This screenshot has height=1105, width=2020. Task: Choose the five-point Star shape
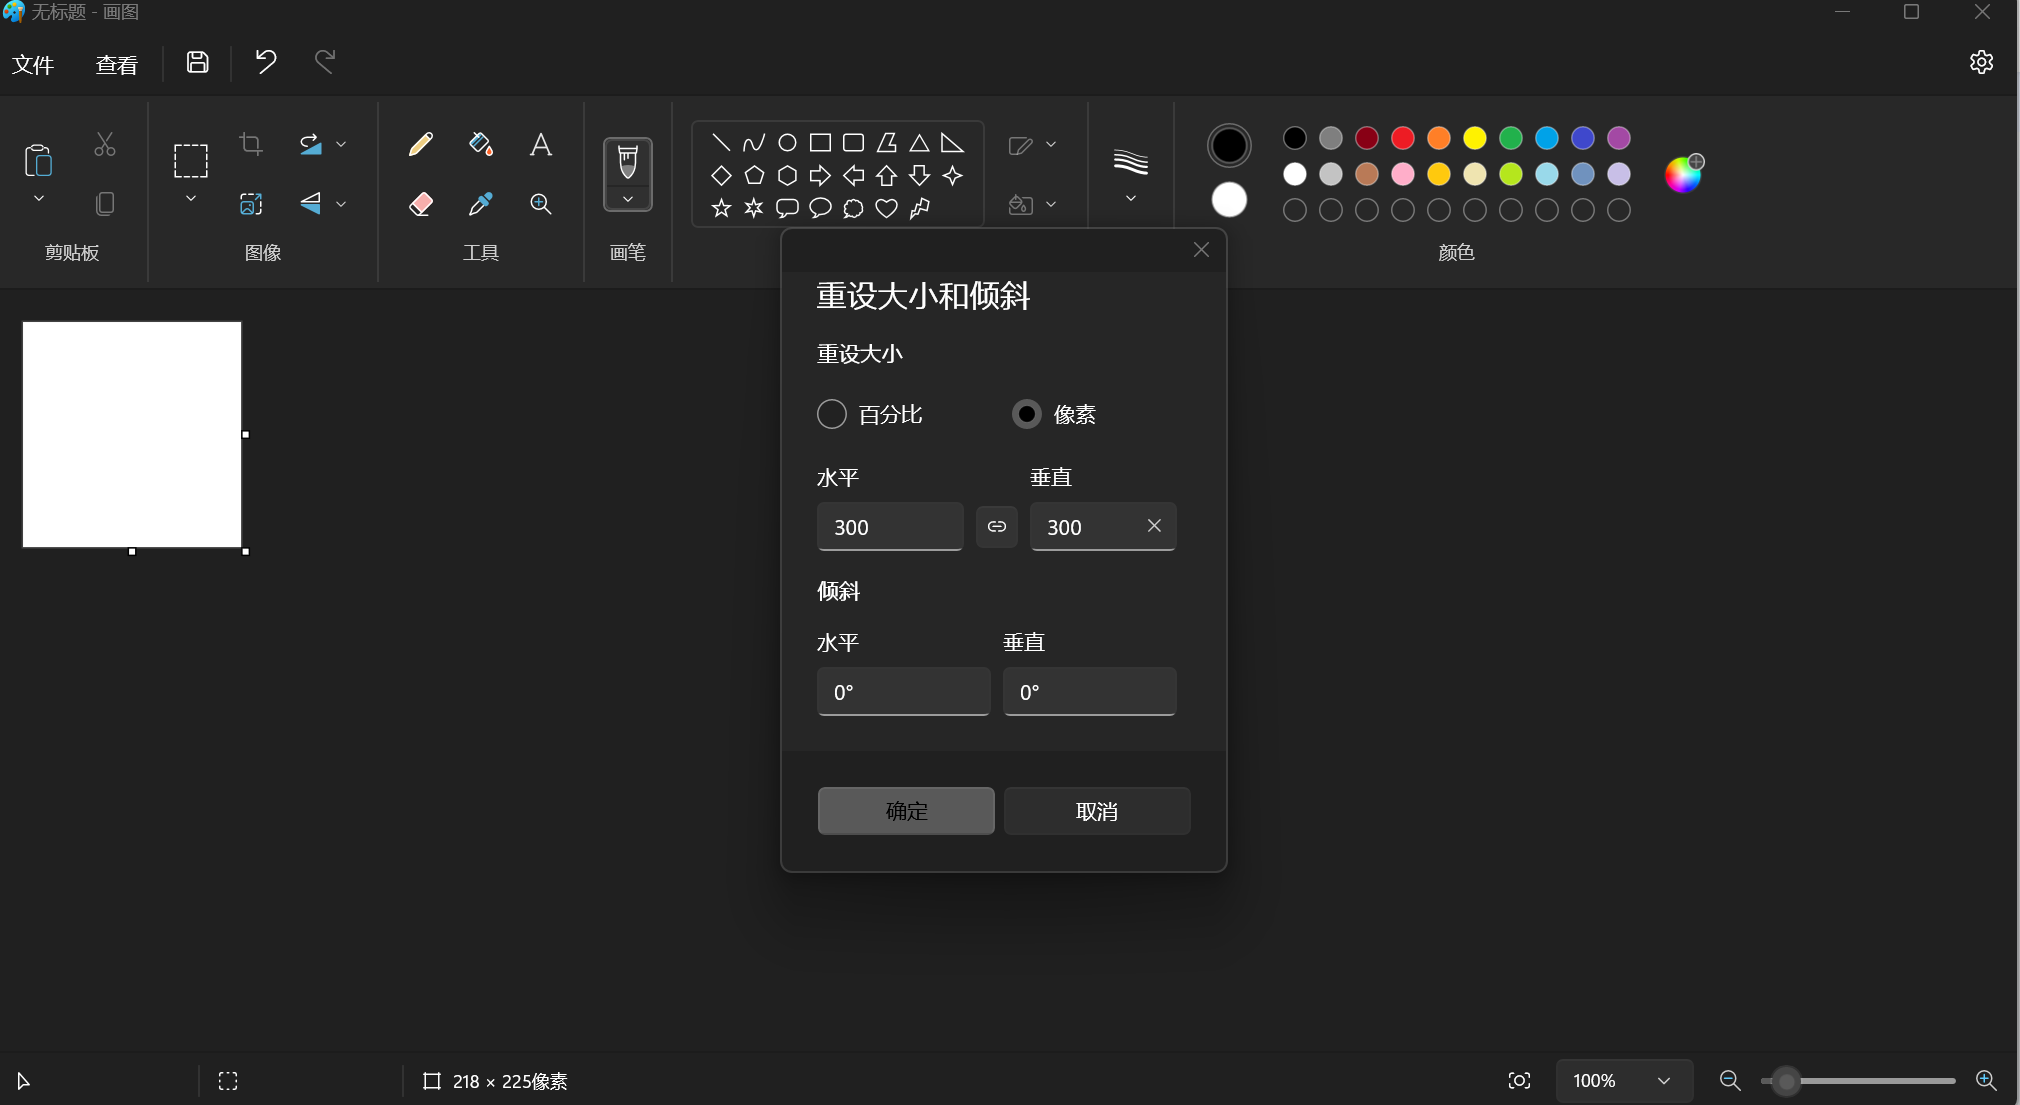[x=721, y=208]
